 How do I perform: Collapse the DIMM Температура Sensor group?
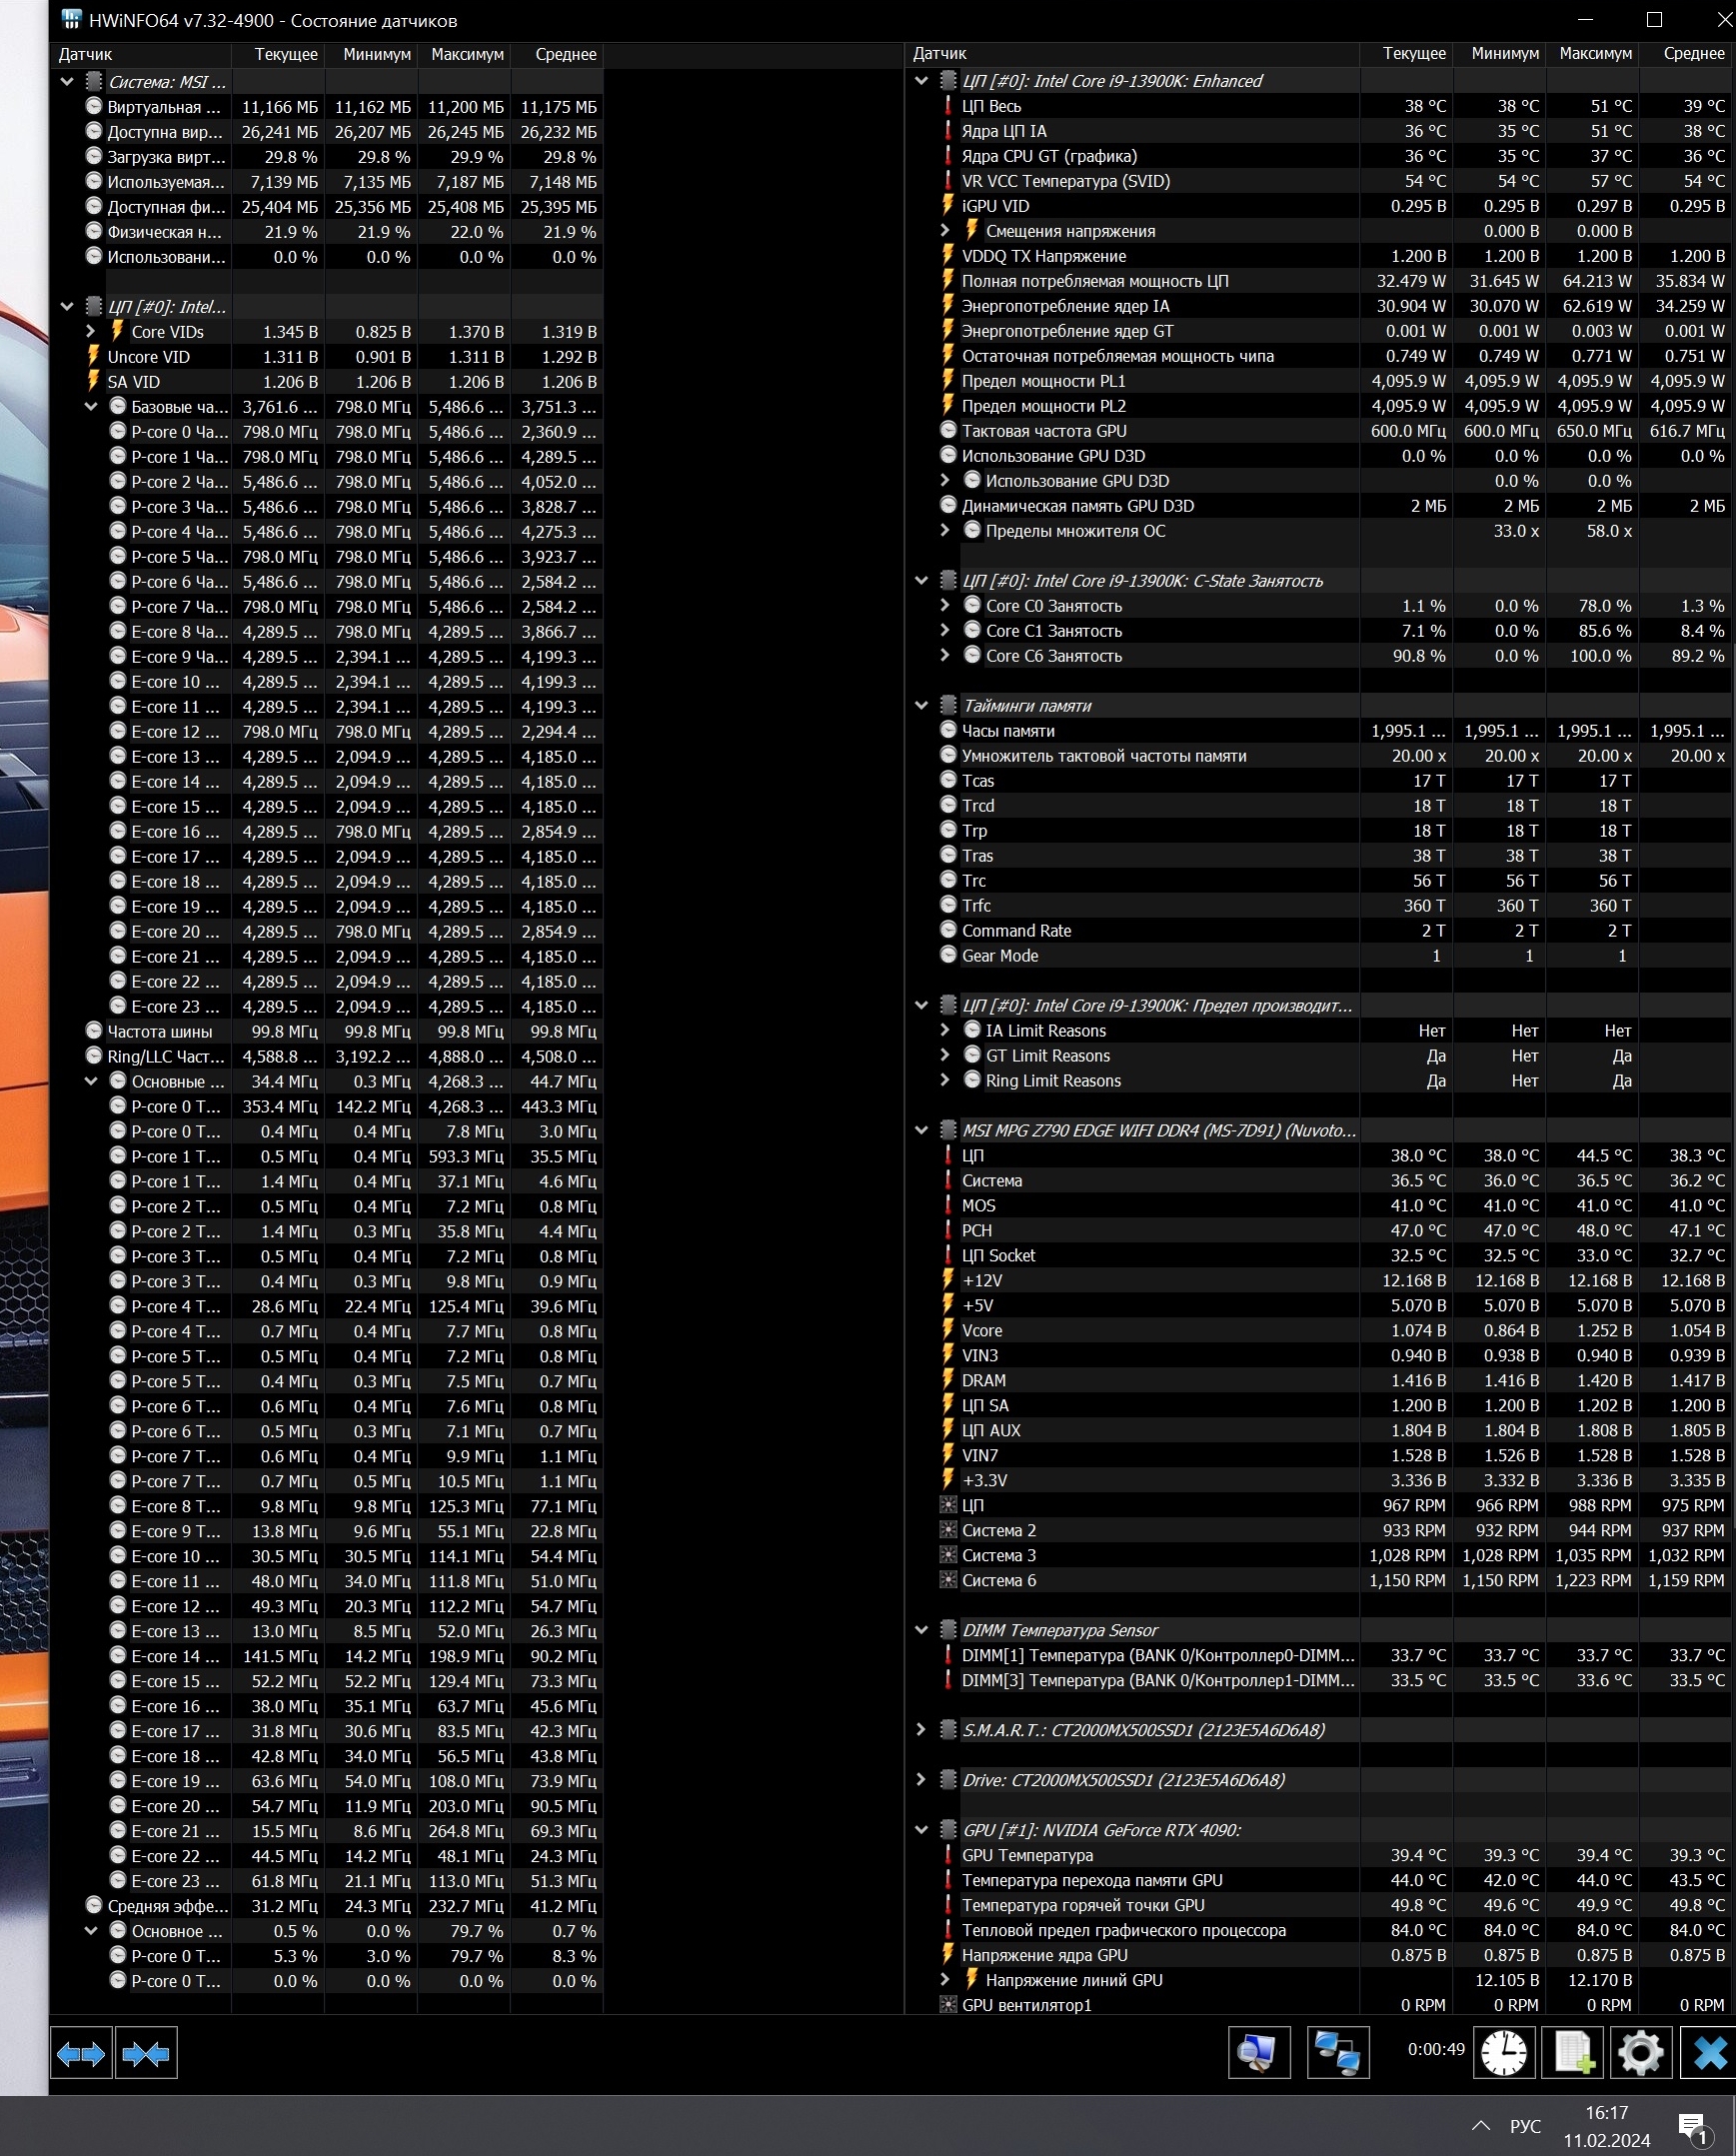(921, 1630)
